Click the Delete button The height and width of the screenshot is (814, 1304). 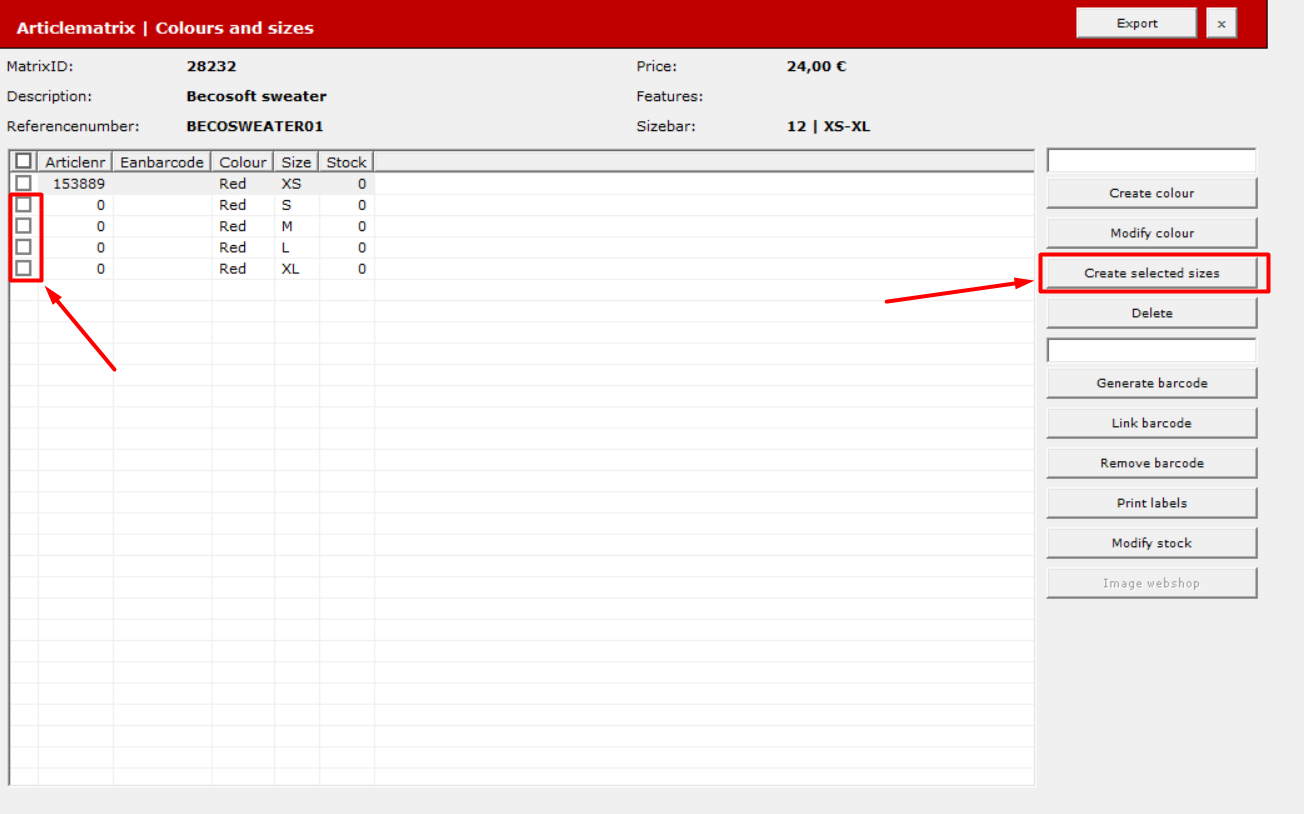coord(1152,313)
